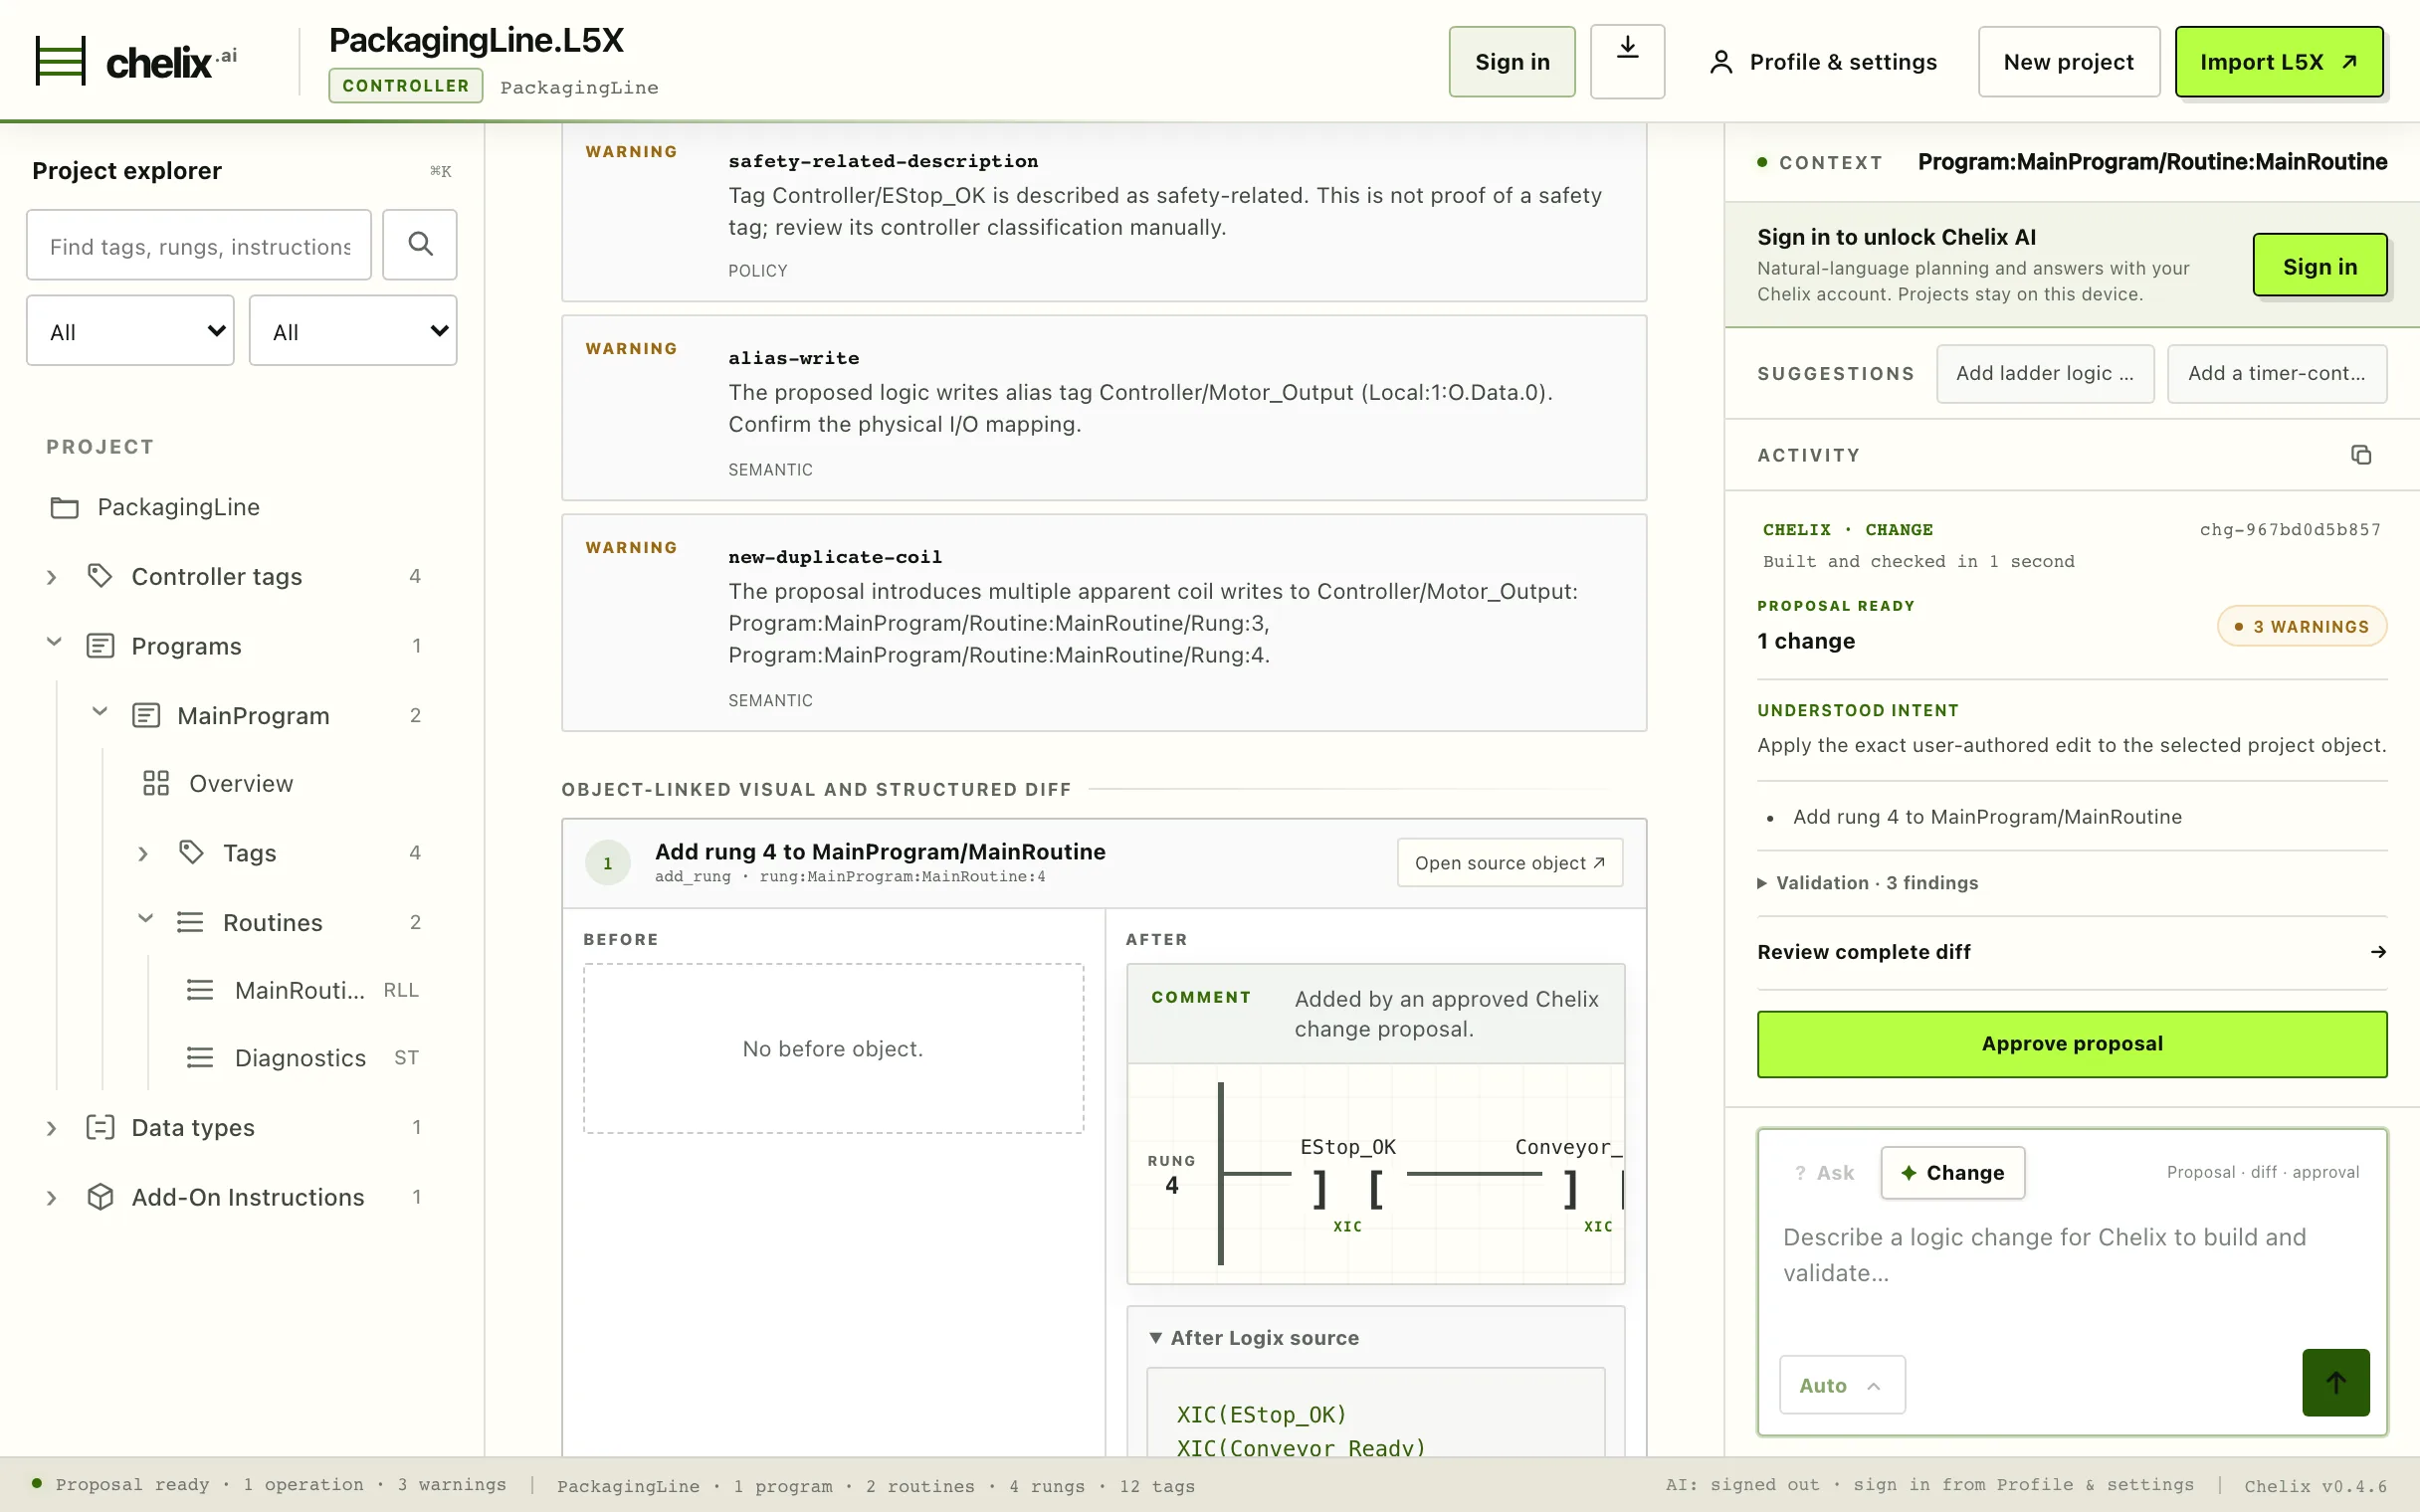Screen dimensions: 2420x1512
Task: Click the EStop_OK XIC contact in rung 4
Action: click(1347, 1188)
